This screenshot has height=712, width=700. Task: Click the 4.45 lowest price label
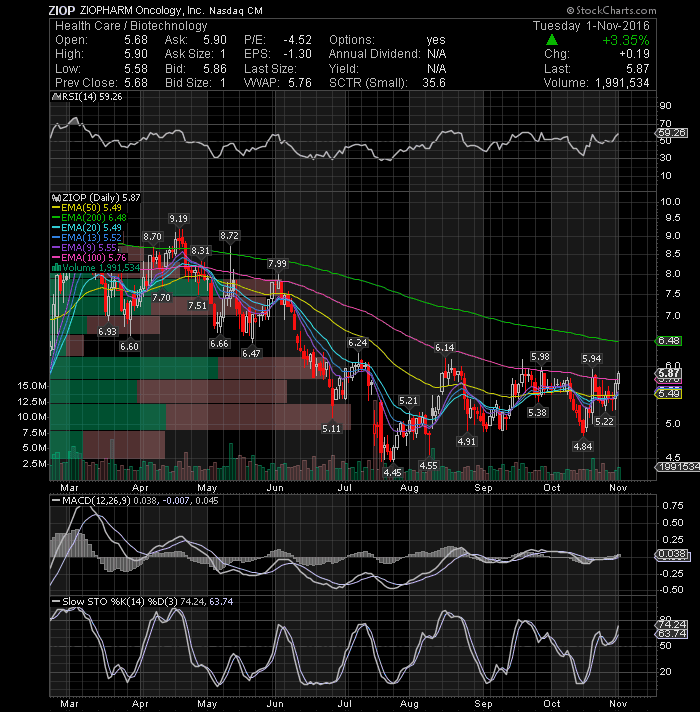pos(393,473)
